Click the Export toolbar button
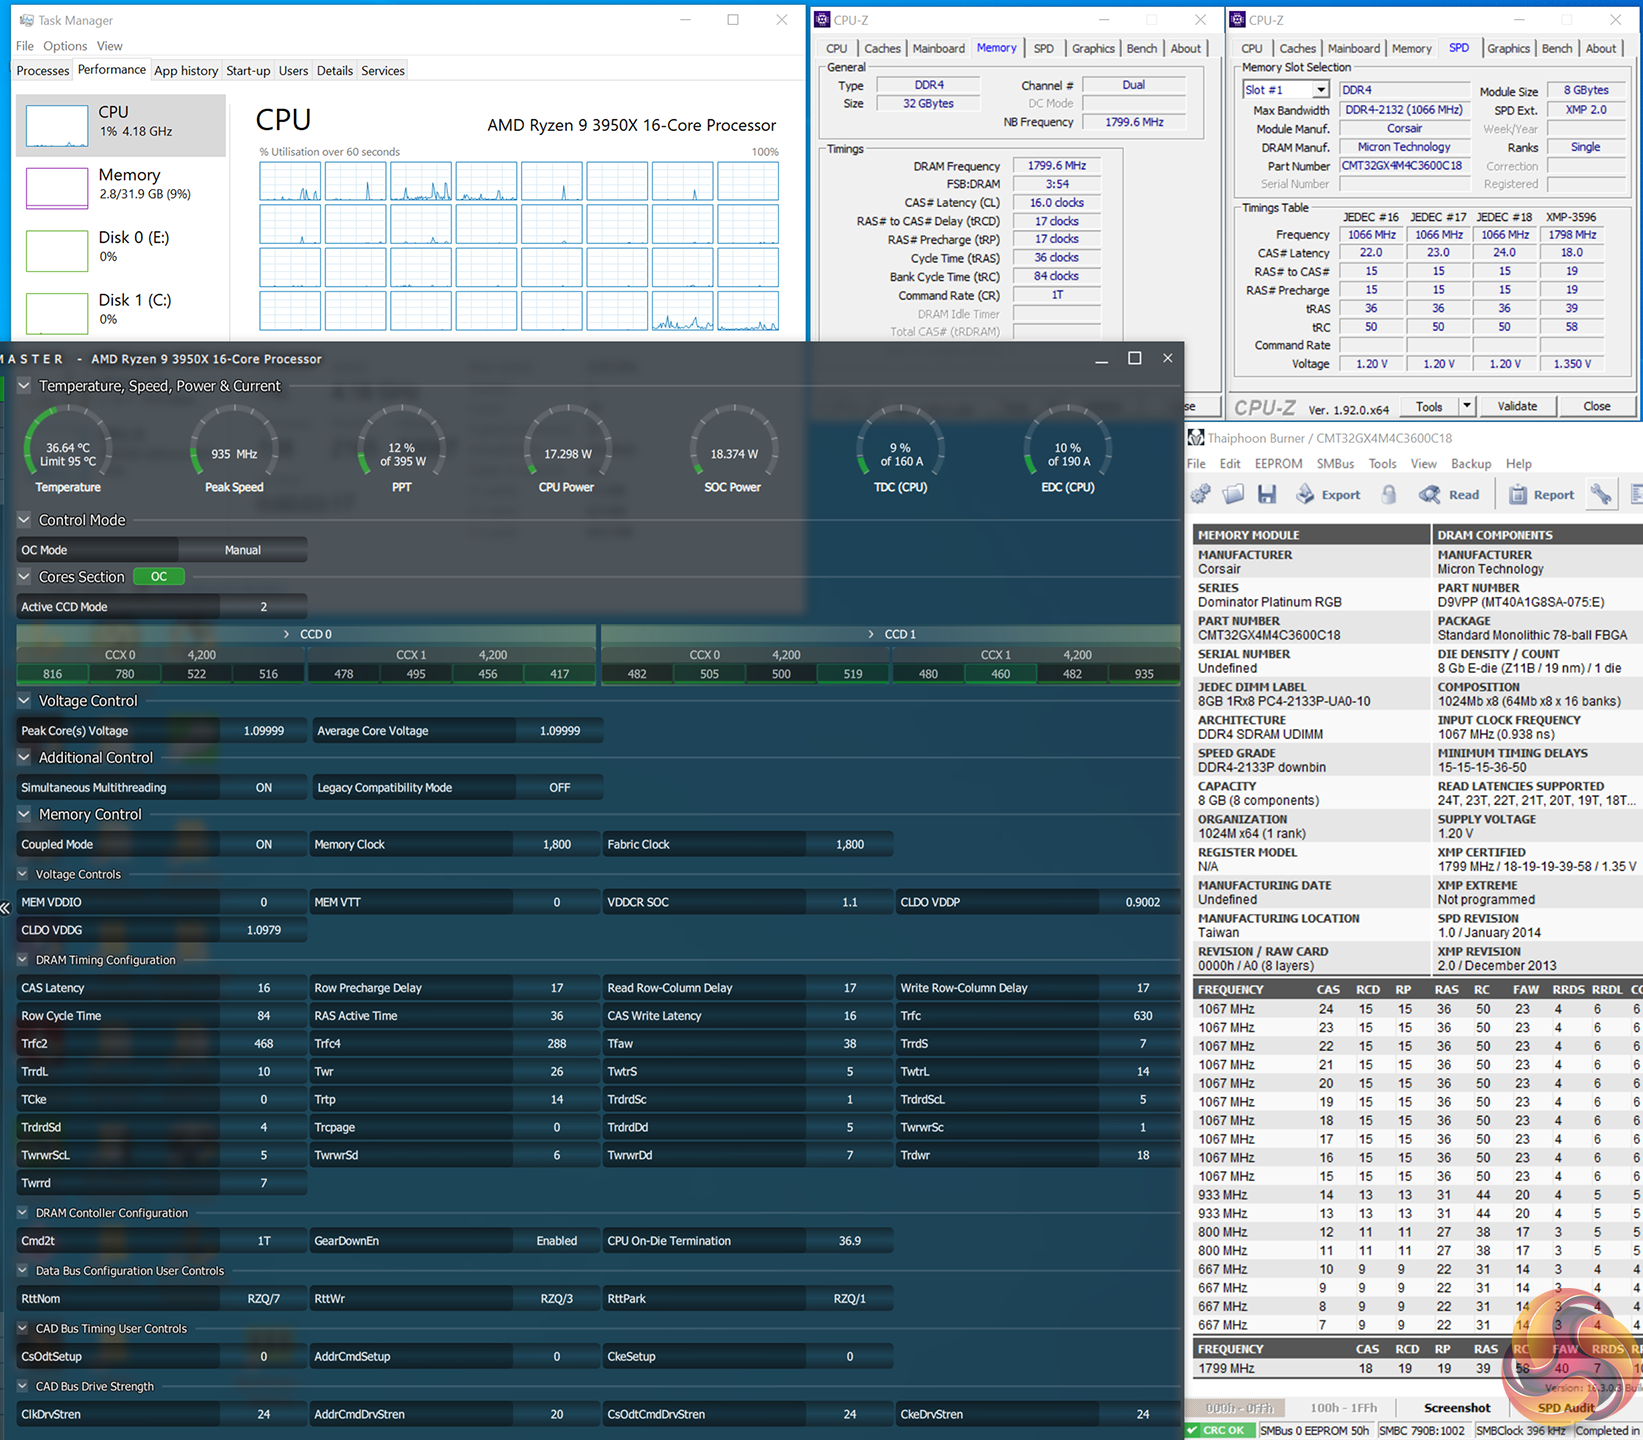1643x1440 pixels. click(1328, 494)
